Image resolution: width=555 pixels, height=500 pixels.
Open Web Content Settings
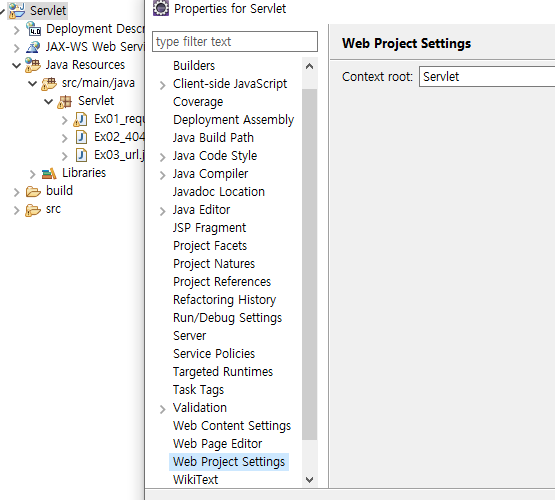(x=232, y=426)
